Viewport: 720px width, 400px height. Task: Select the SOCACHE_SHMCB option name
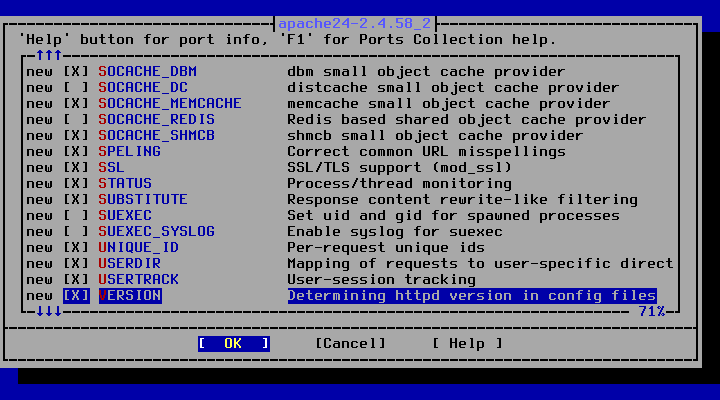[157, 136]
